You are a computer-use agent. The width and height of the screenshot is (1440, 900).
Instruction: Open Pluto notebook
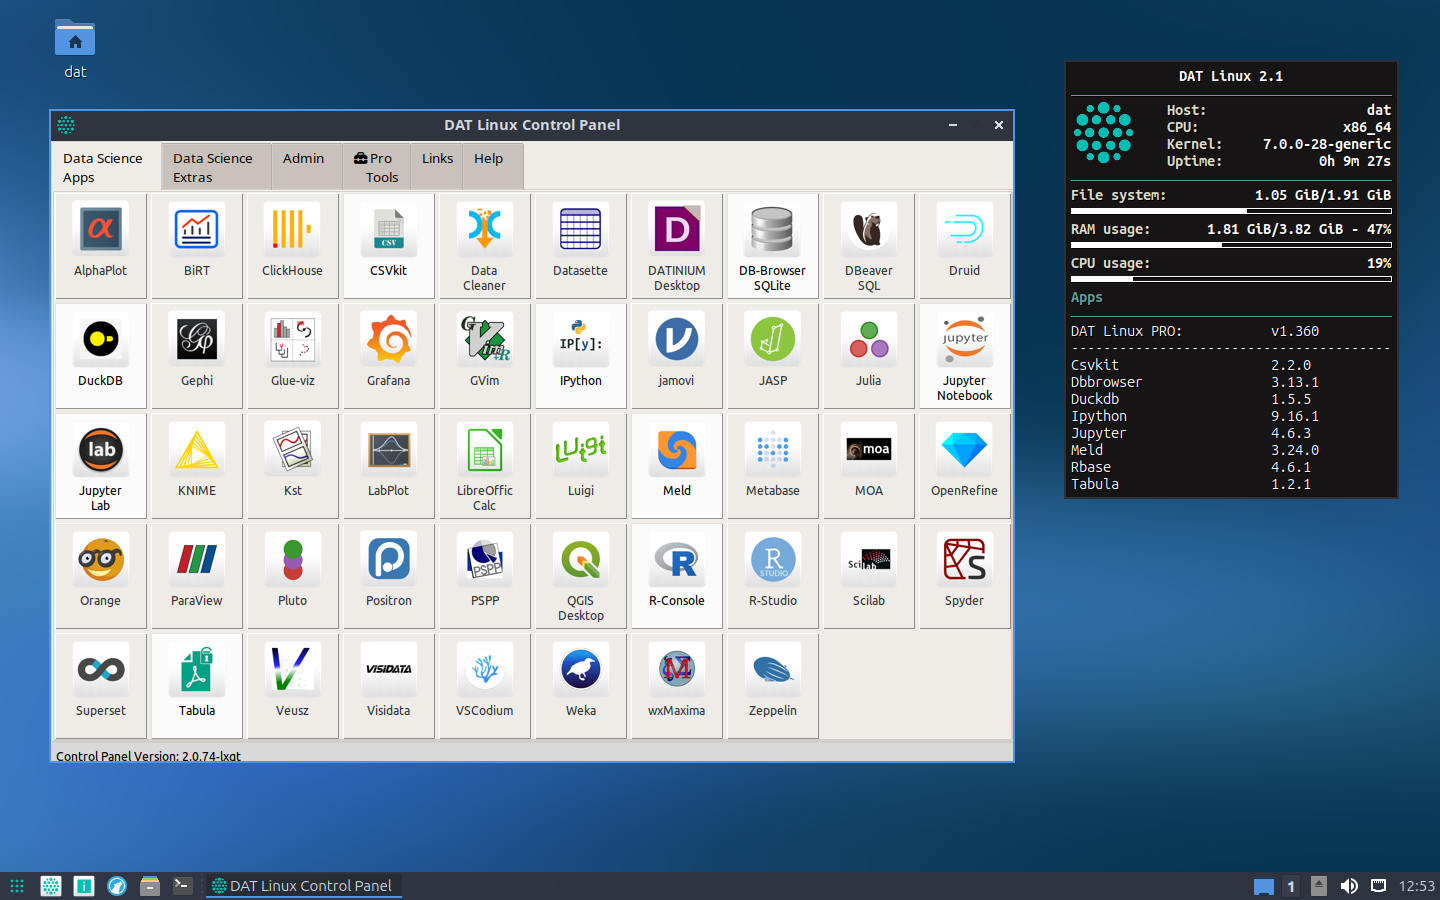(x=293, y=576)
